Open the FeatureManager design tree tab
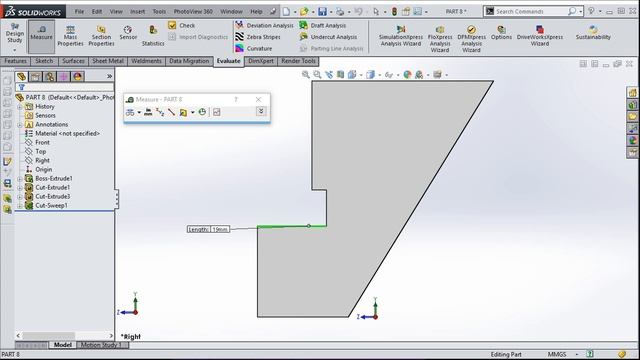Viewport: 640px width, 360px height. [22, 76]
